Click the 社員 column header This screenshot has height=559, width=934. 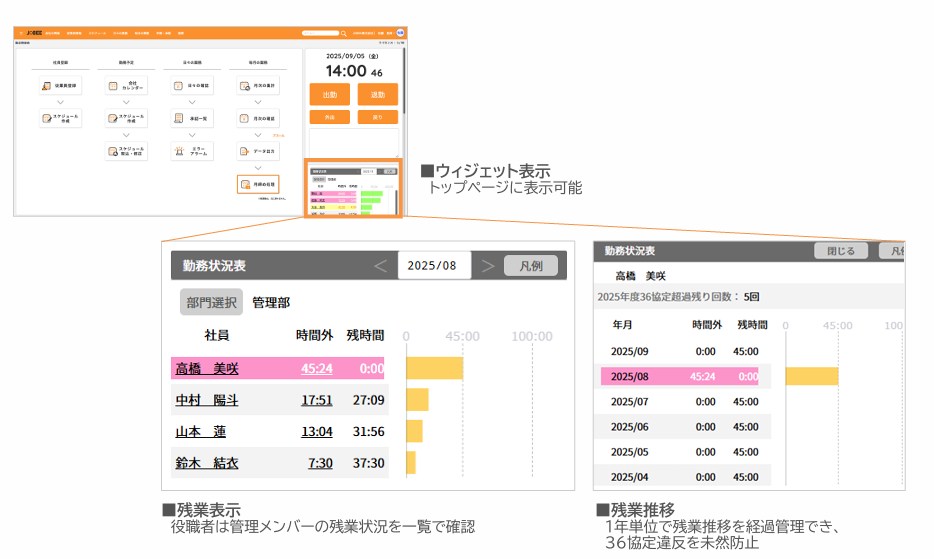pos(216,335)
